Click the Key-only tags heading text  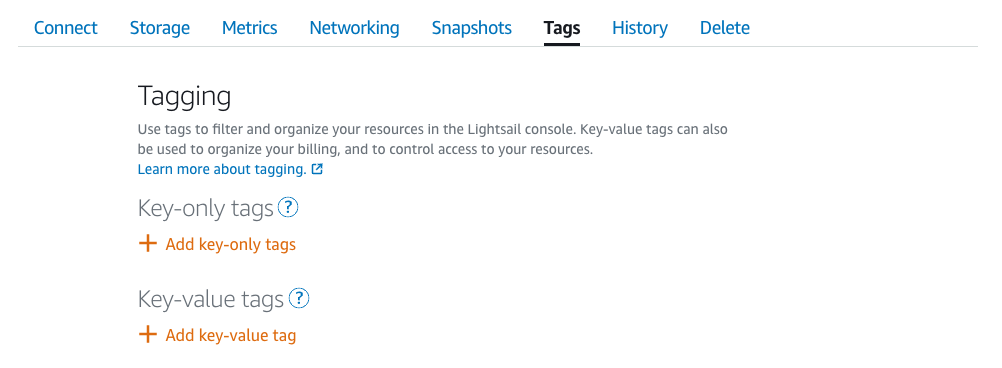(206, 208)
